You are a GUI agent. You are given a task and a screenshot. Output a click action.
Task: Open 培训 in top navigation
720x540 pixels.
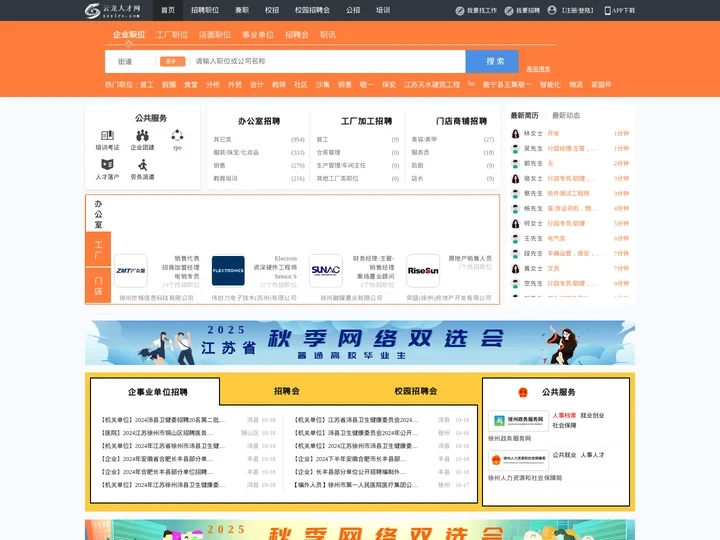(383, 10)
